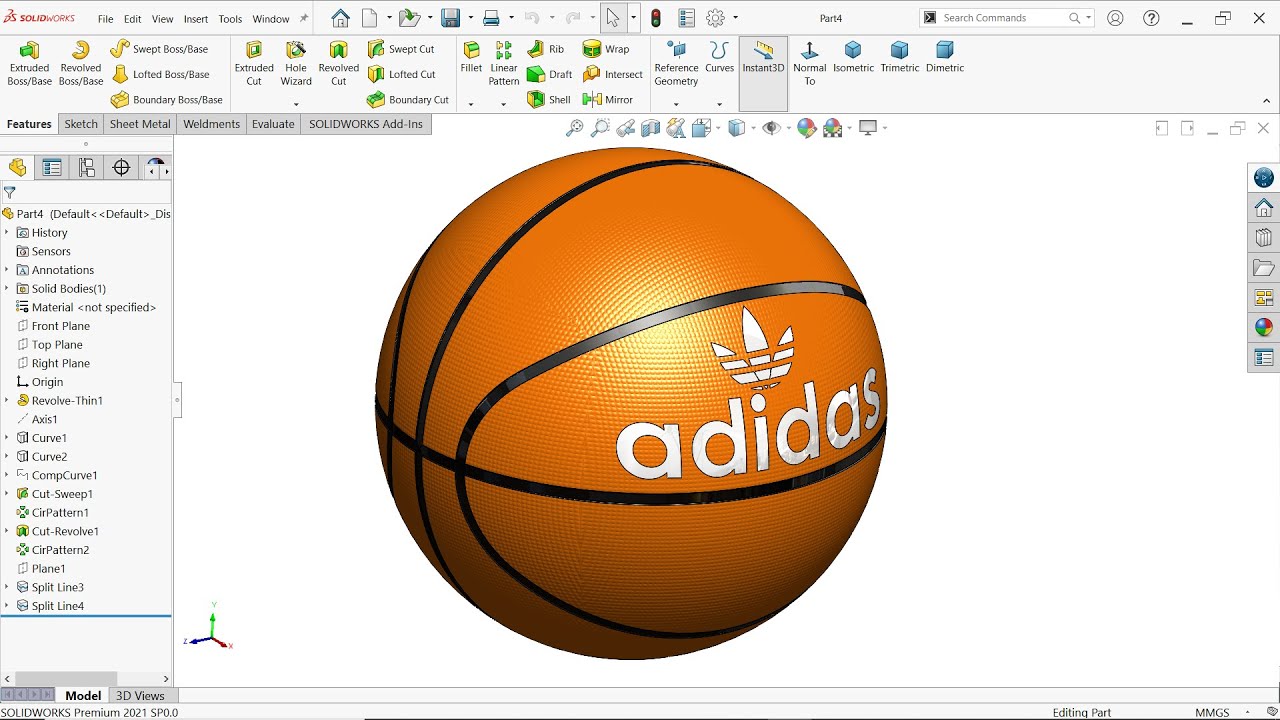Switch to the Sketch tab
1280x720 pixels.
tap(81, 124)
